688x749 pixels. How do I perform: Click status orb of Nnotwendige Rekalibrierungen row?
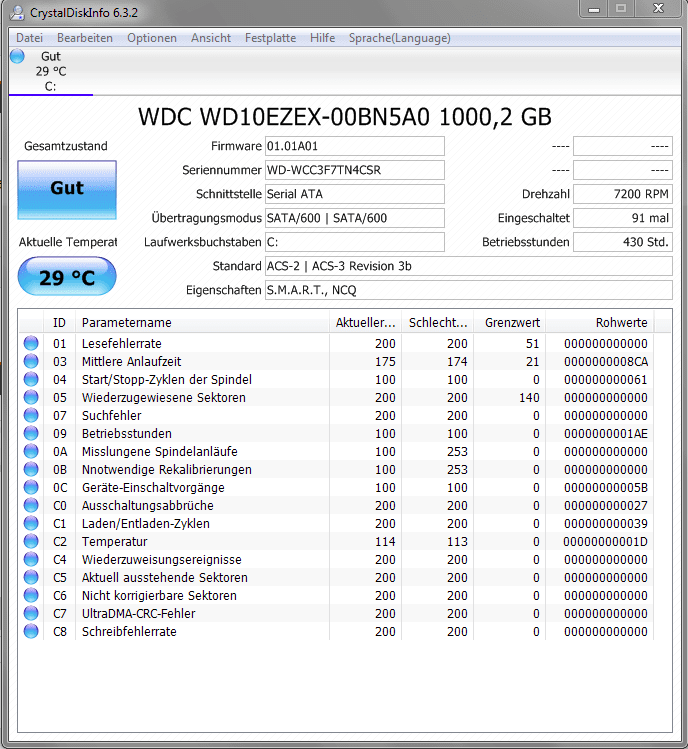[31, 469]
